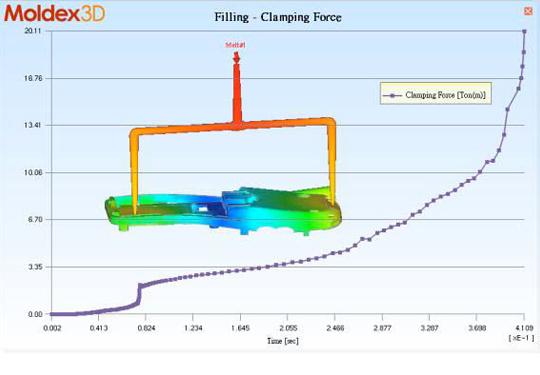Click the y-axis value 6.70
540x375 pixels.
pyautogui.click(x=35, y=219)
